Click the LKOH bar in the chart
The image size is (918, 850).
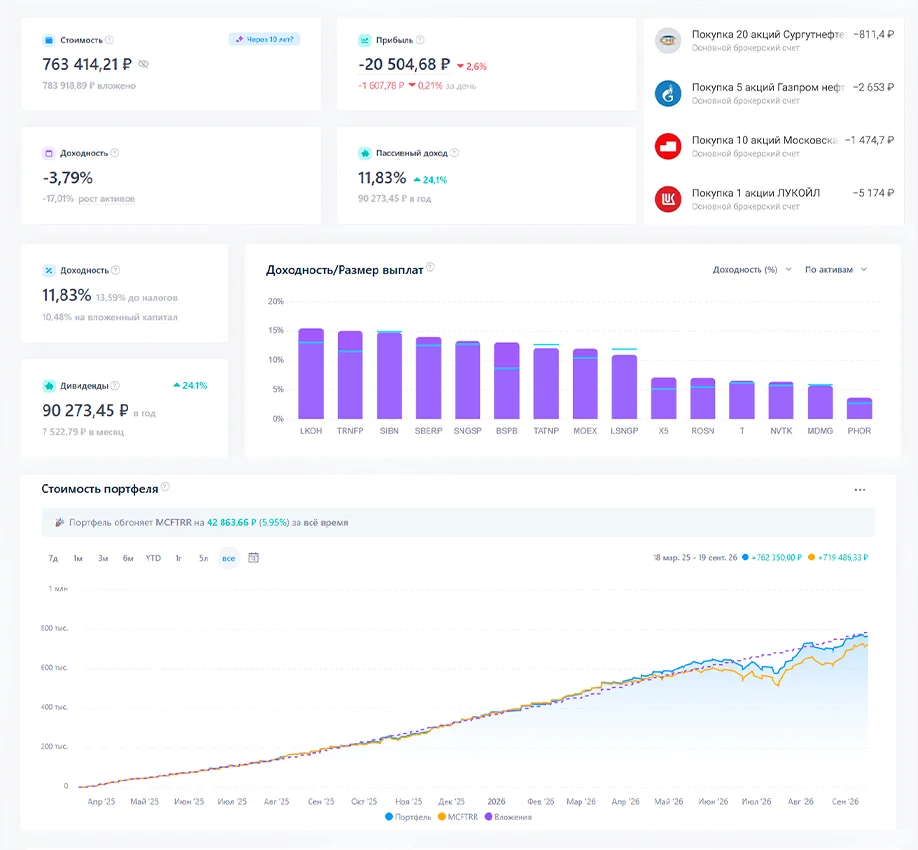(x=311, y=373)
